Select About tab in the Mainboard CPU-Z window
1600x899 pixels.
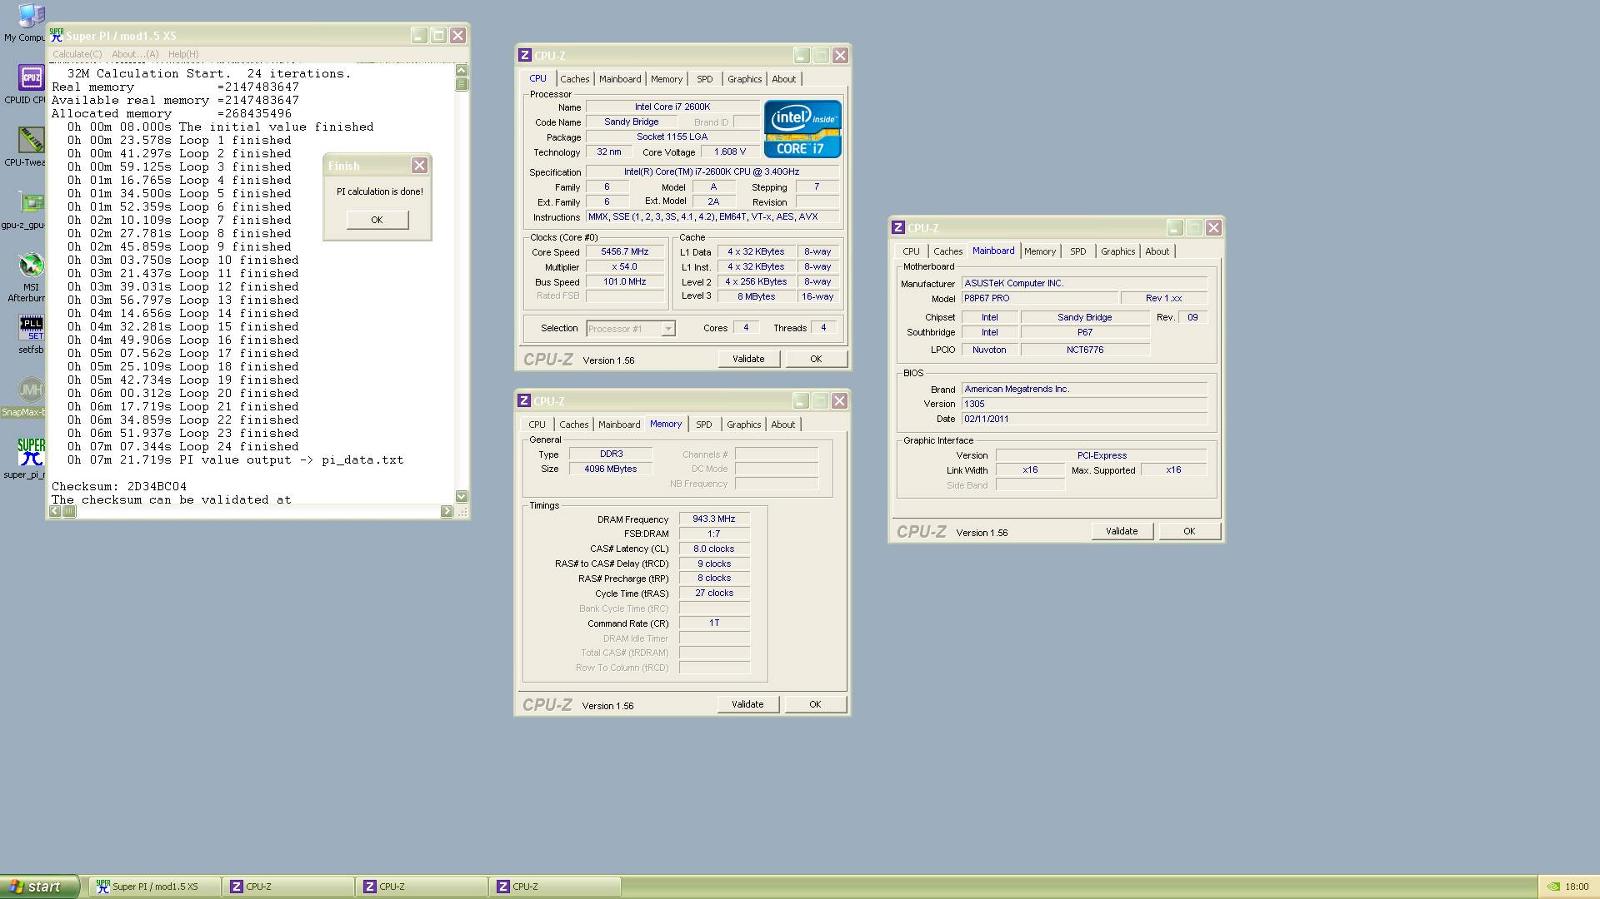[1157, 252]
